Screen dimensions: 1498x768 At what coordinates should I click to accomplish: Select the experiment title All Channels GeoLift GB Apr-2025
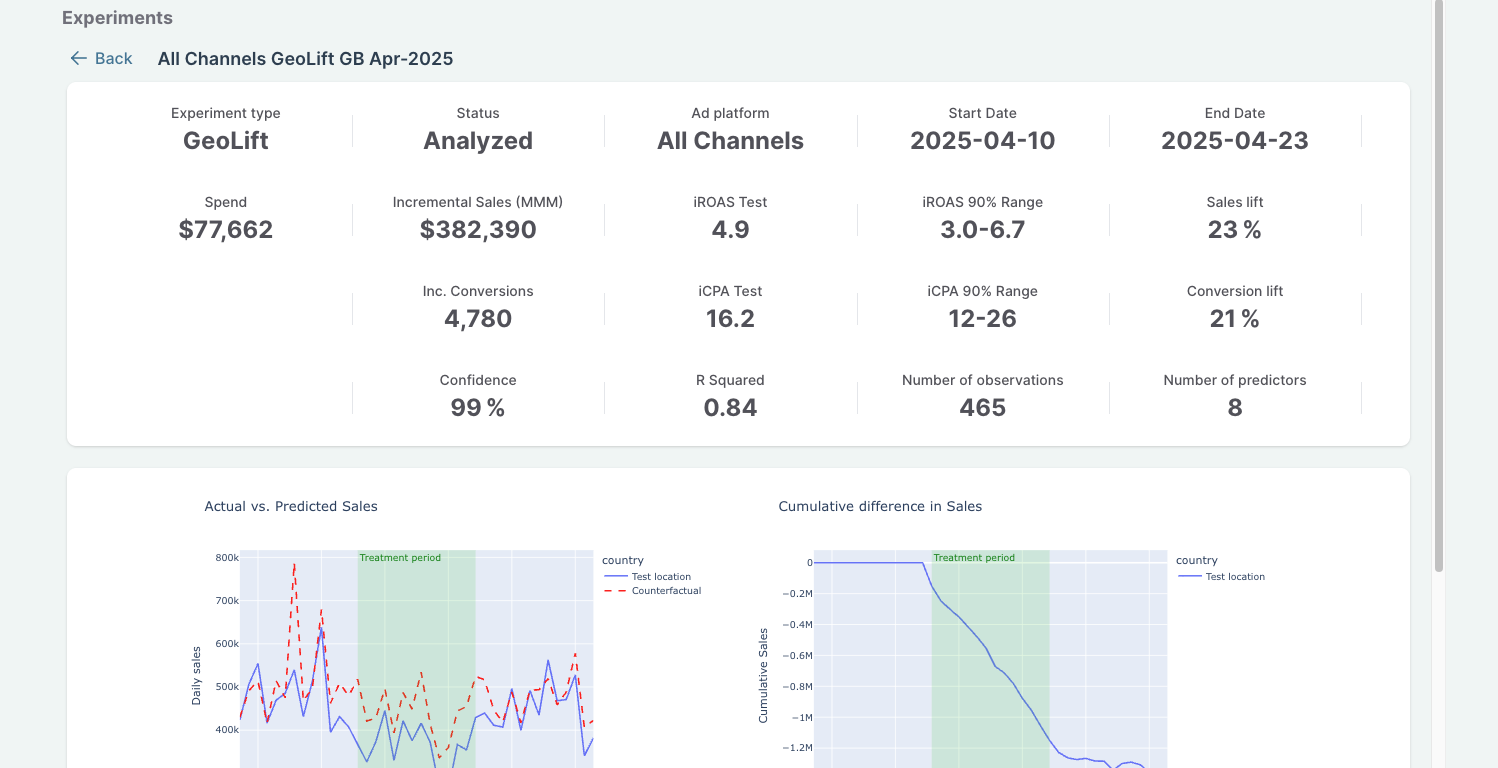tap(305, 59)
